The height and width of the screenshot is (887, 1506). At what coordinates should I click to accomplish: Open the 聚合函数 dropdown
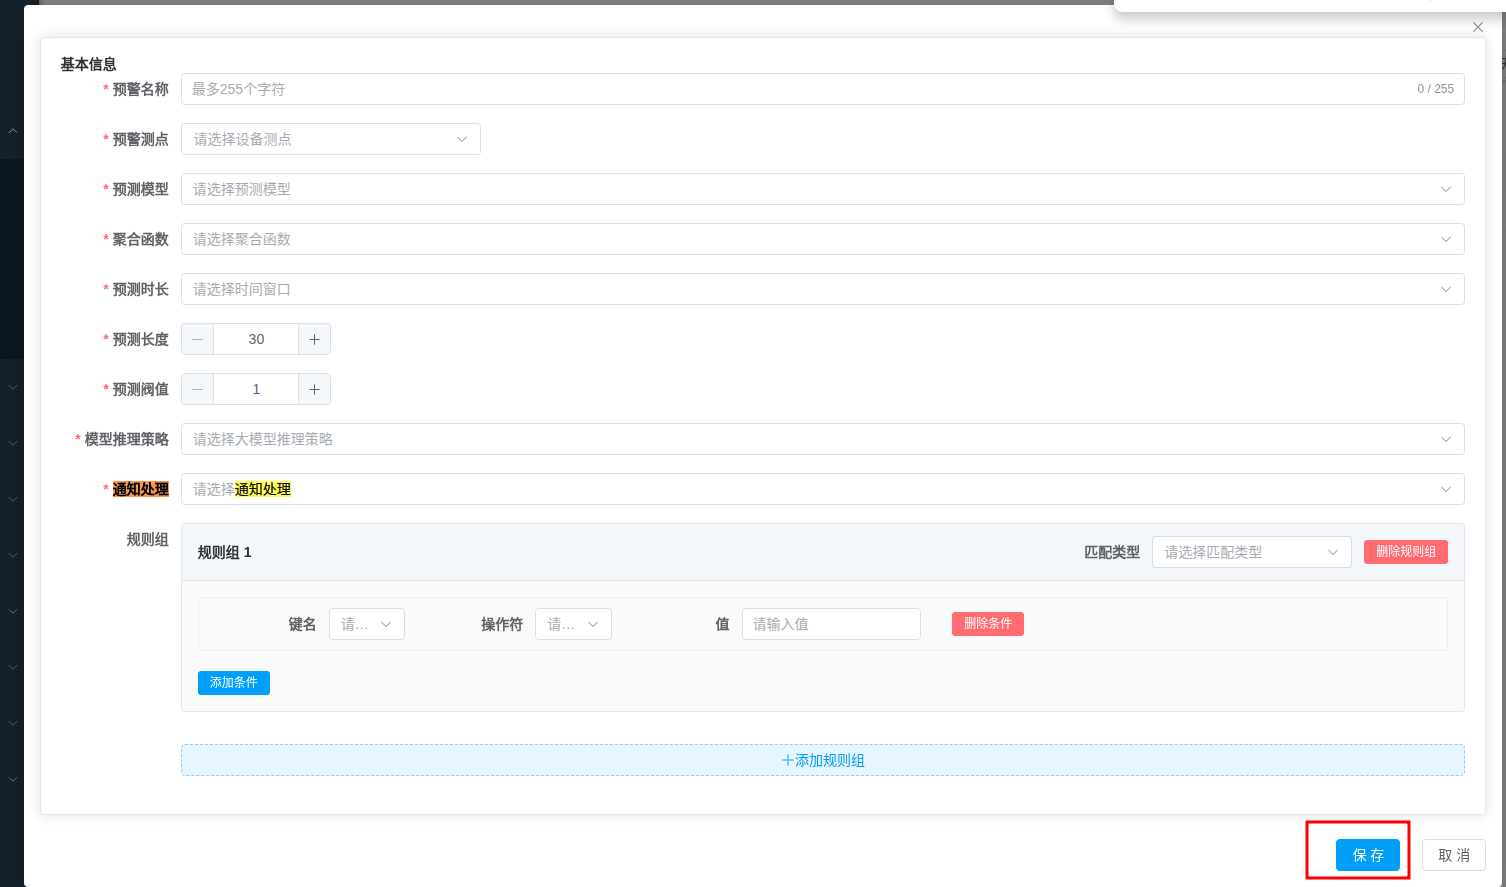coord(1445,239)
